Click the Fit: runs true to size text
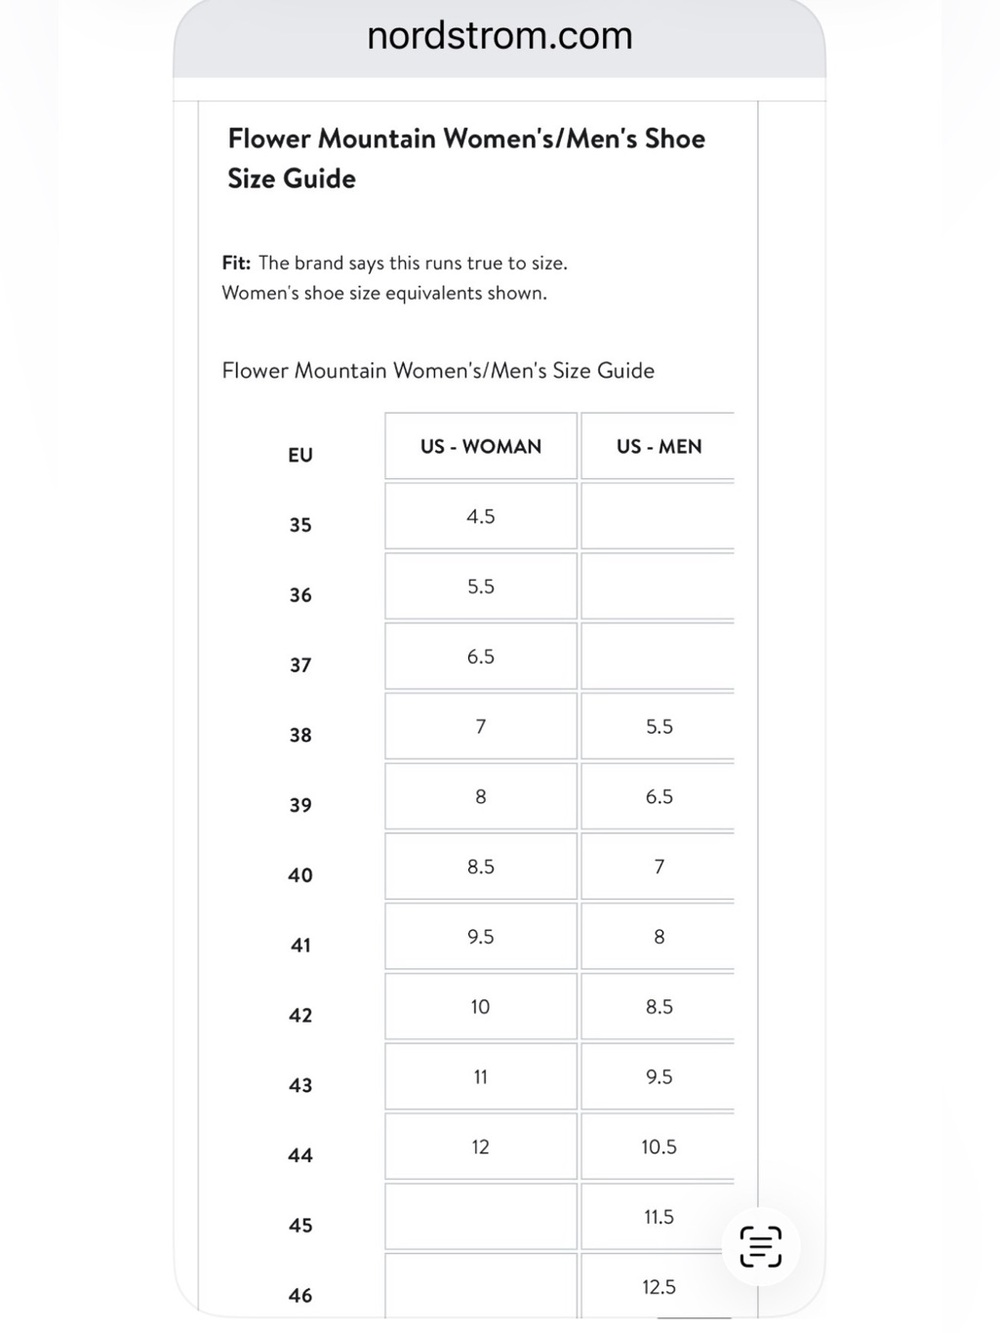 pyautogui.click(x=395, y=263)
